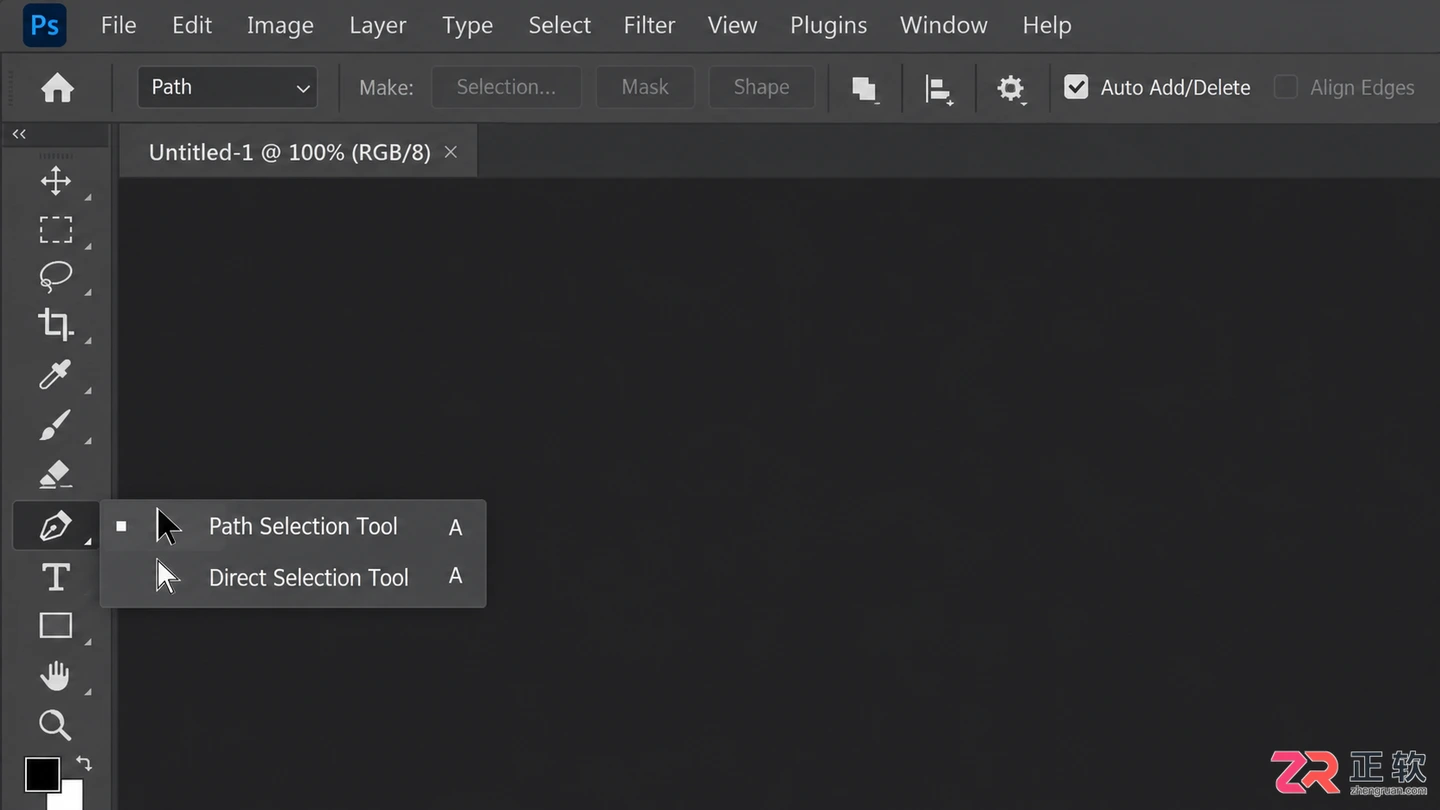Choose Path Selection Tool from flyout
The width and height of the screenshot is (1440, 810).
tap(293, 526)
